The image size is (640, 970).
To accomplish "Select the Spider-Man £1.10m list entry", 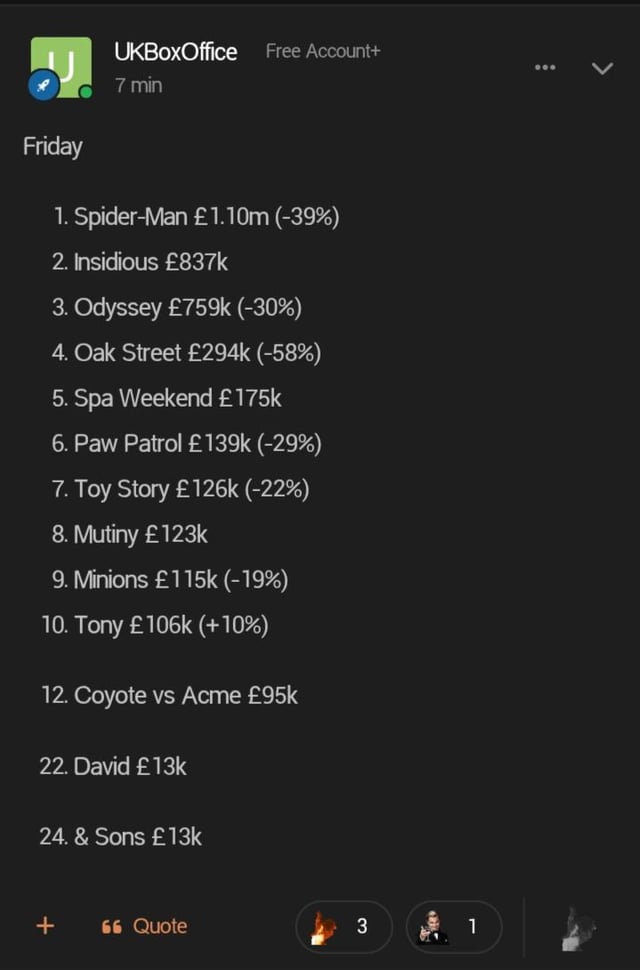I will tap(196, 217).
